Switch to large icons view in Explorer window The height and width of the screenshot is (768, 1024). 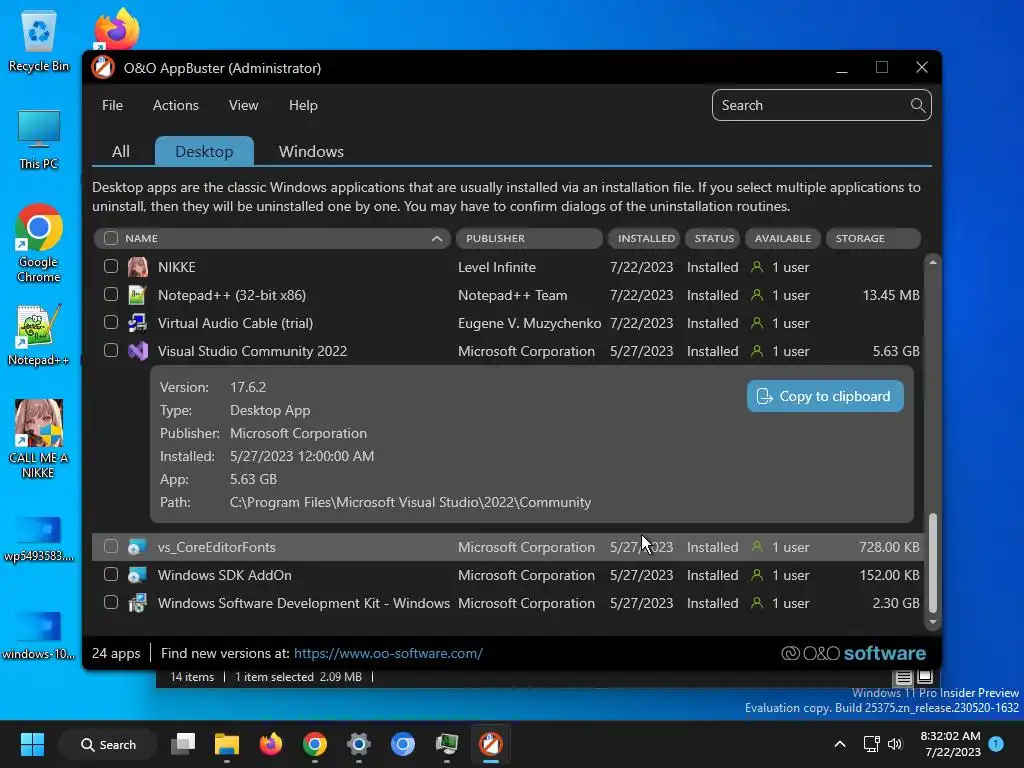point(925,677)
